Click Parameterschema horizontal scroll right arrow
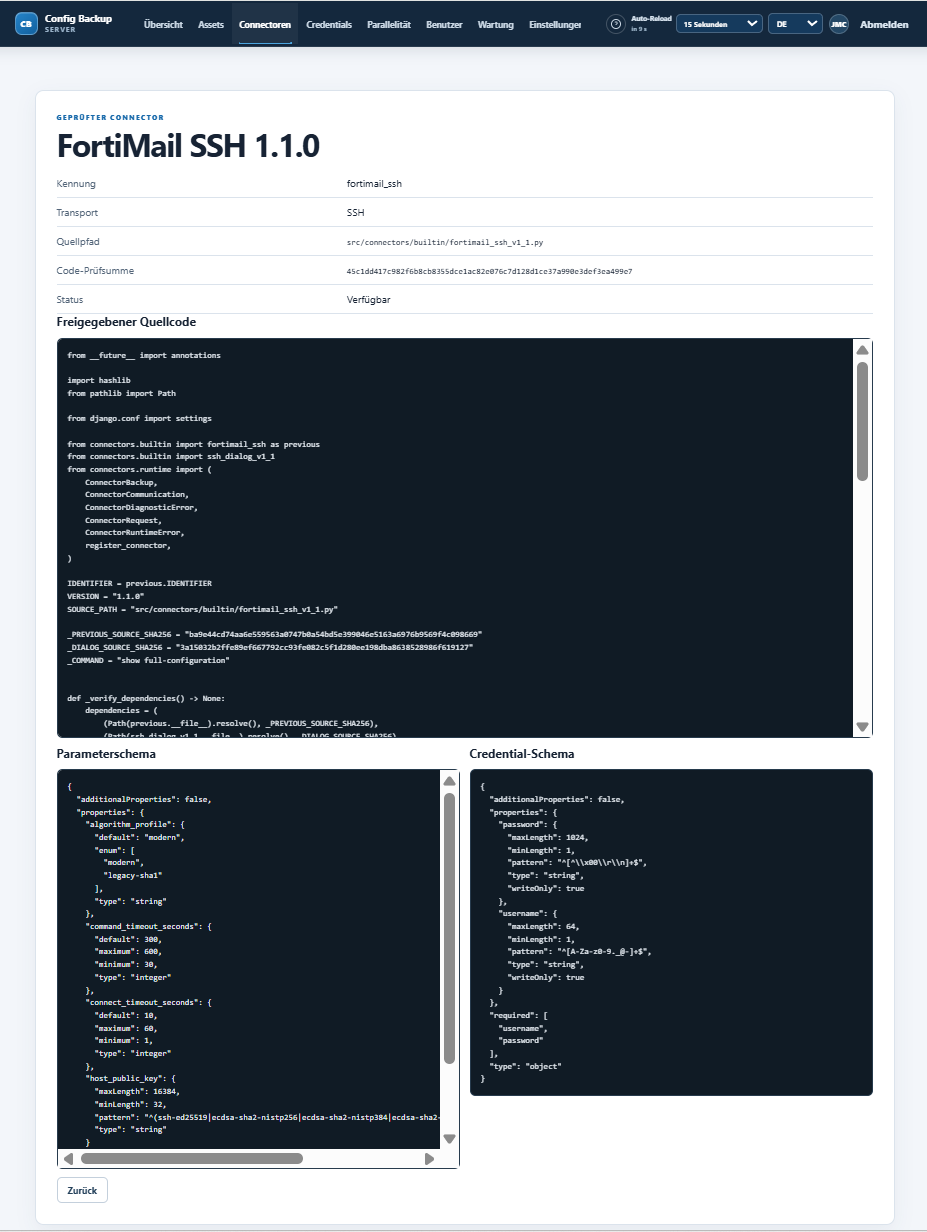 point(429,1159)
